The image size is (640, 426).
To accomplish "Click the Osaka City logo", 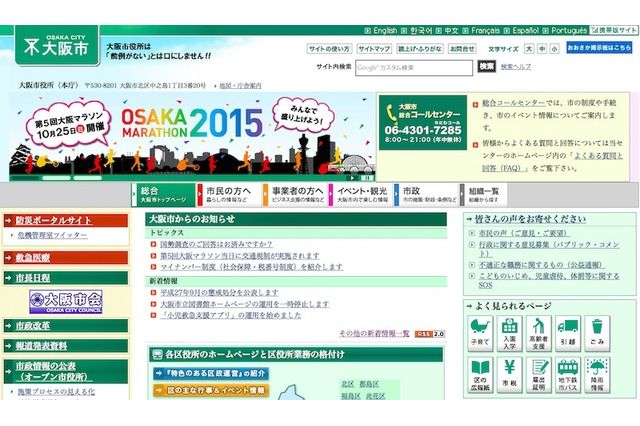I will (x=57, y=45).
